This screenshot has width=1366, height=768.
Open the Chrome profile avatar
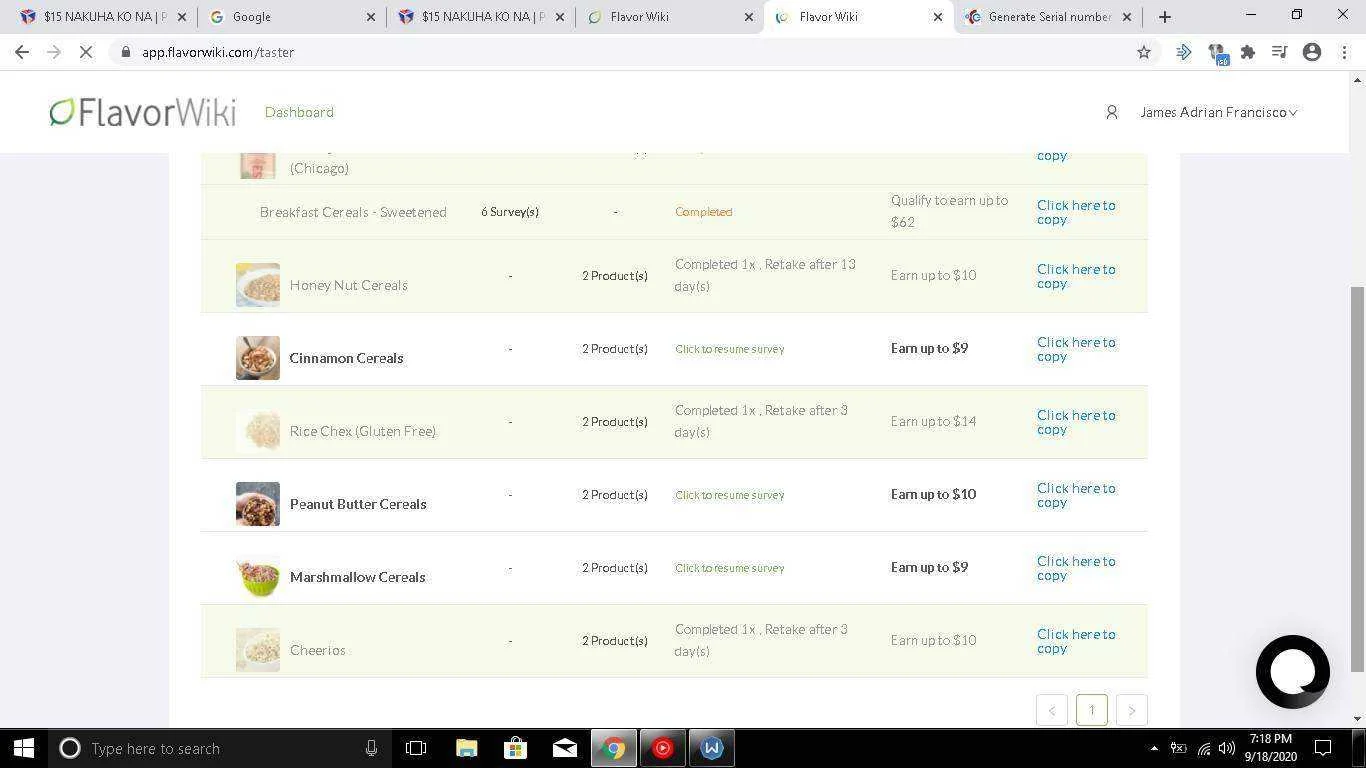tap(1312, 52)
